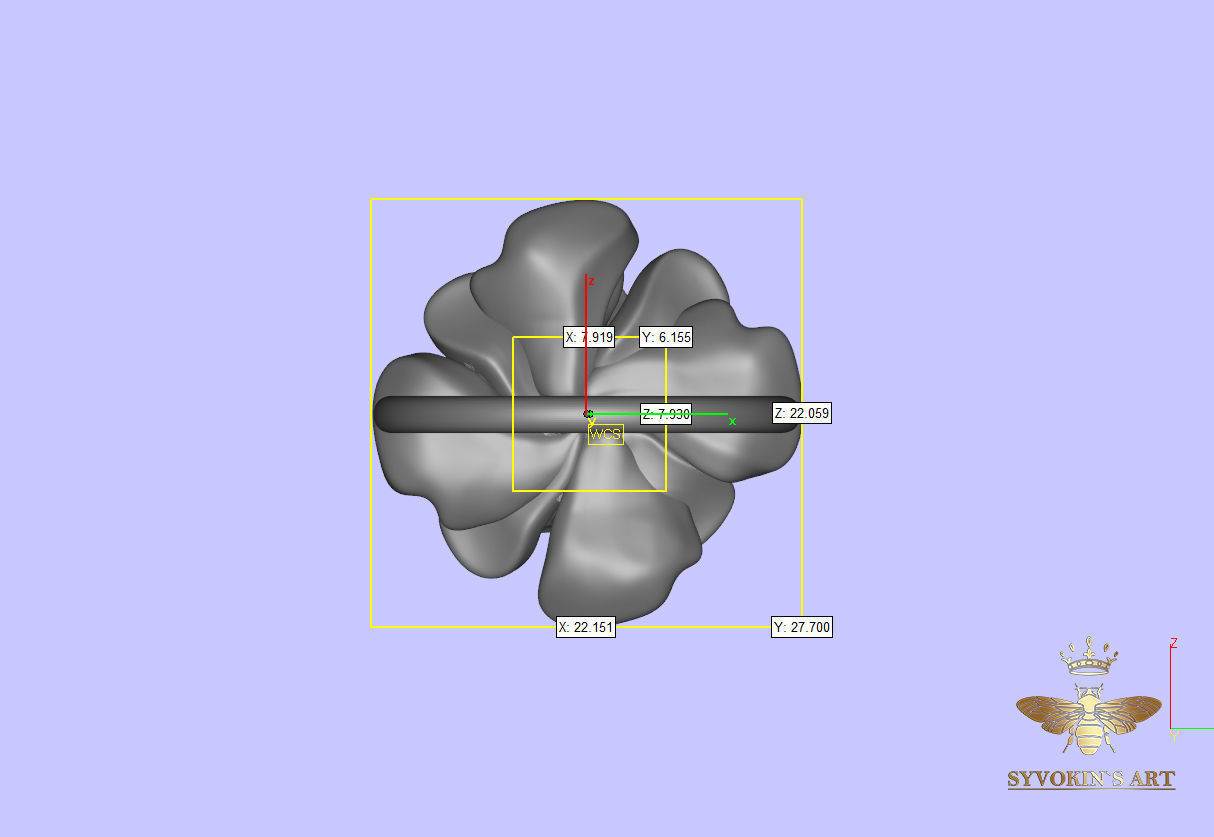Screen dimensions: 1214x837
Task: Click the "X: 22.151" dimension label
Action: tap(585, 627)
